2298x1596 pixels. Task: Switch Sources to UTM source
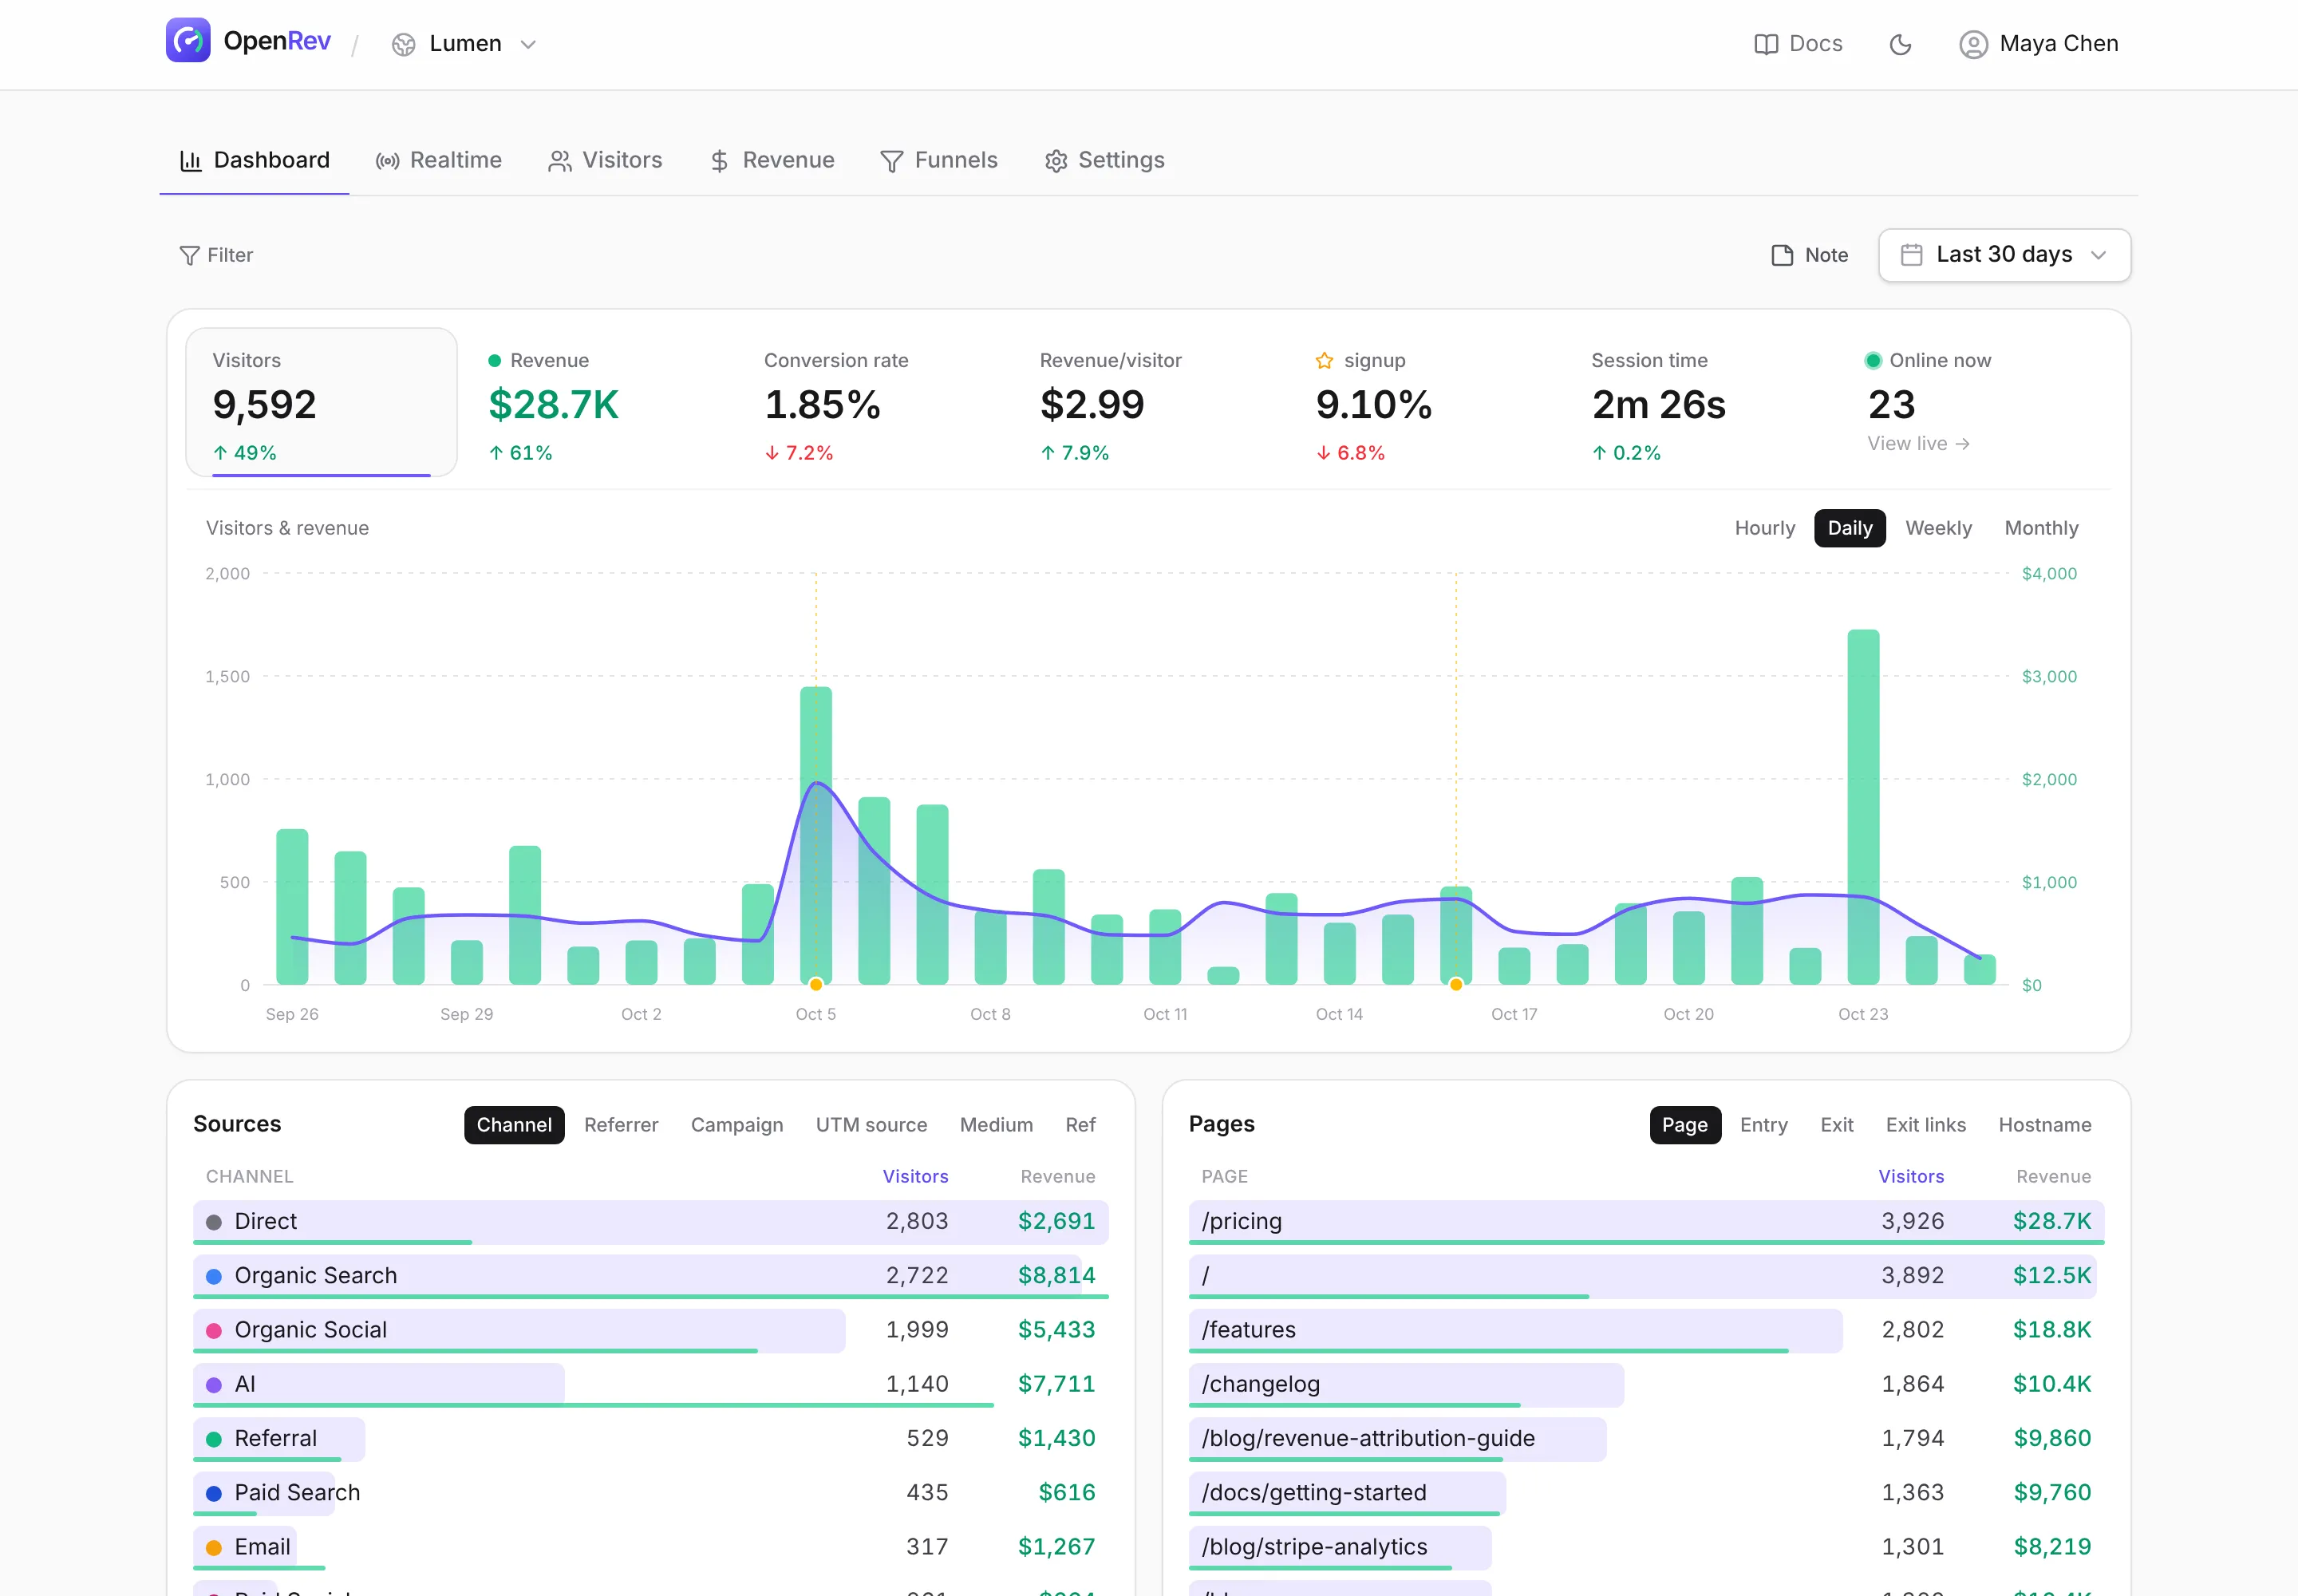(871, 1125)
